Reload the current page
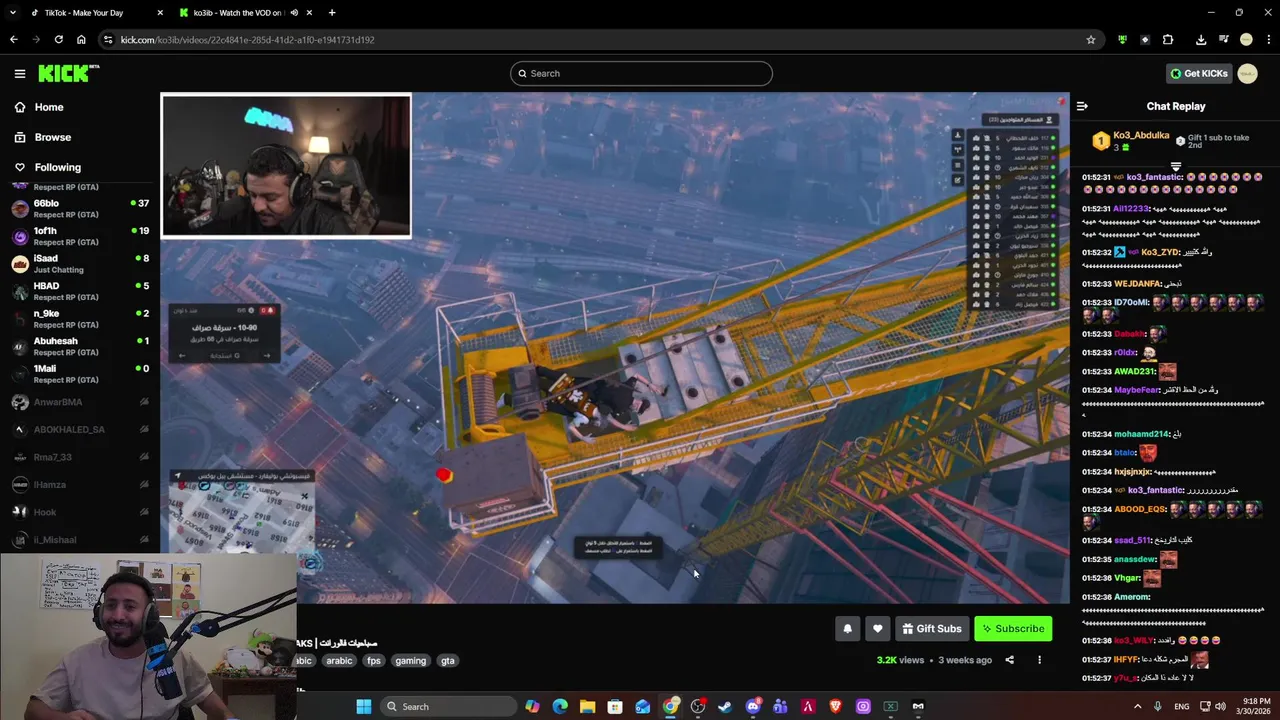The width and height of the screenshot is (1280, 720). click(58, 40)
